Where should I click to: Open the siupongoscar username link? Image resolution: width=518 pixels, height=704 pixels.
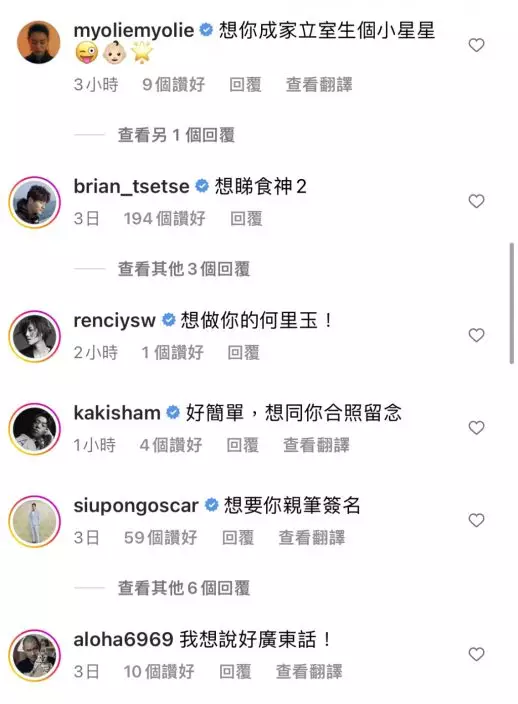click(136, 506)
